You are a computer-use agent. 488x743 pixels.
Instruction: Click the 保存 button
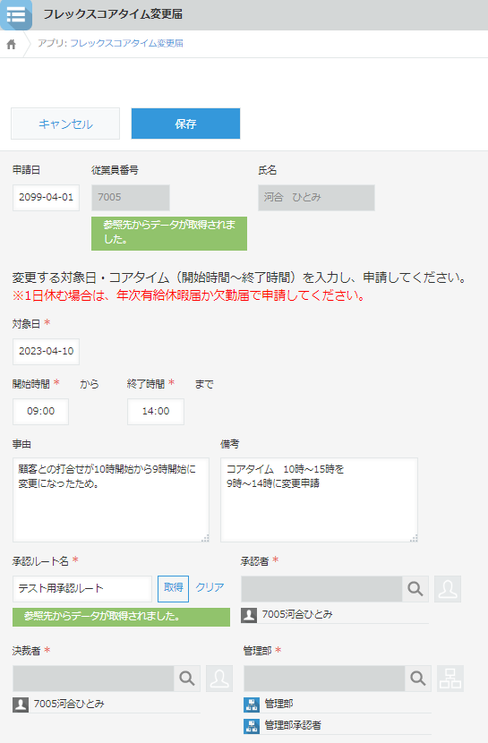[x=186, y=124]
